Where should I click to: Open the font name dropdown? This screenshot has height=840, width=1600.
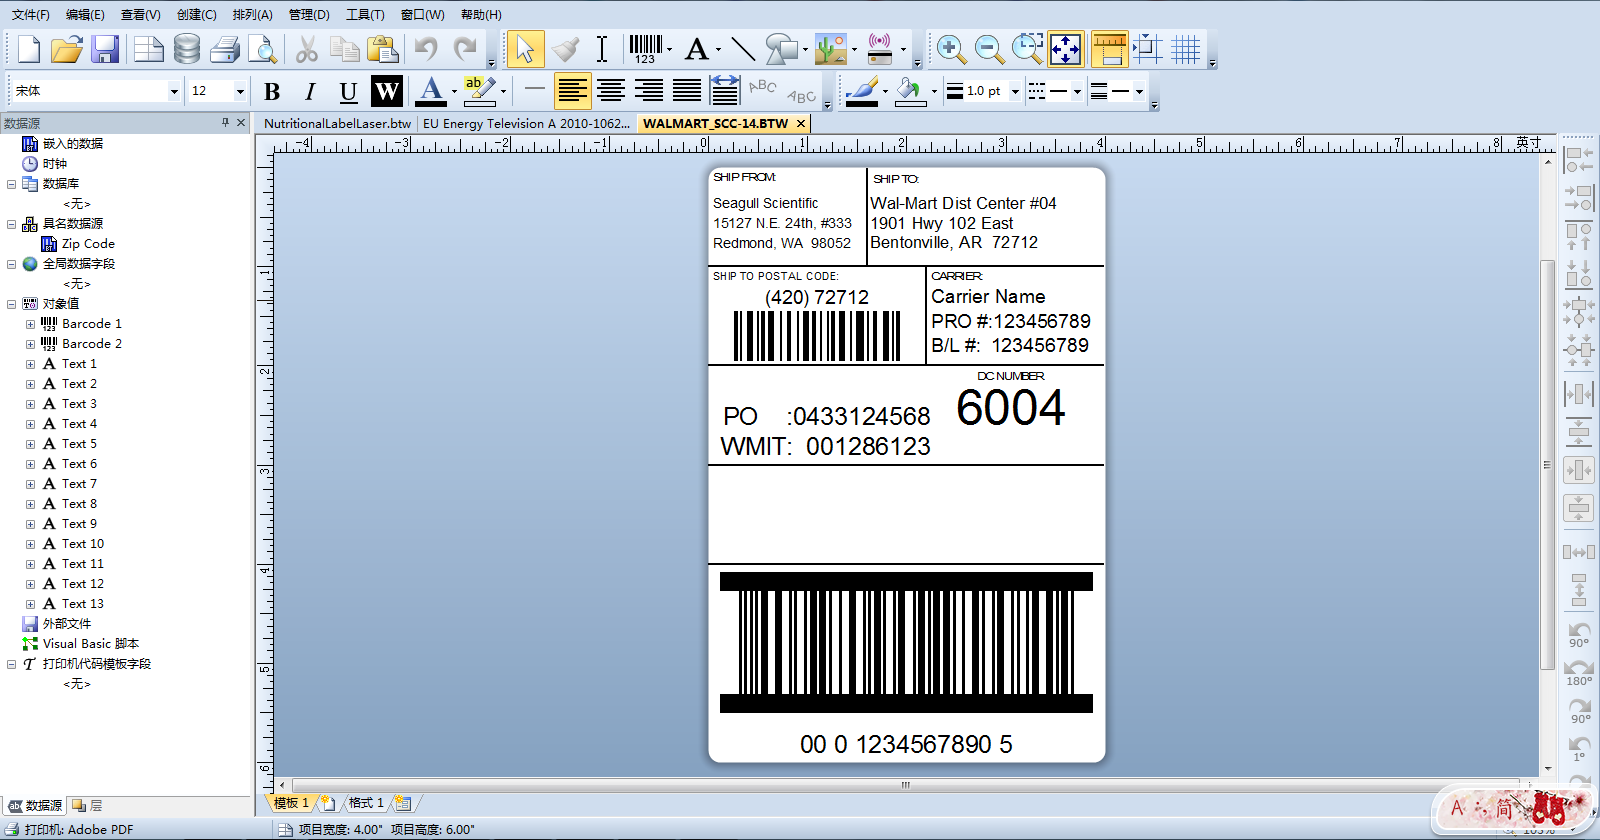(x=174, y=92)
